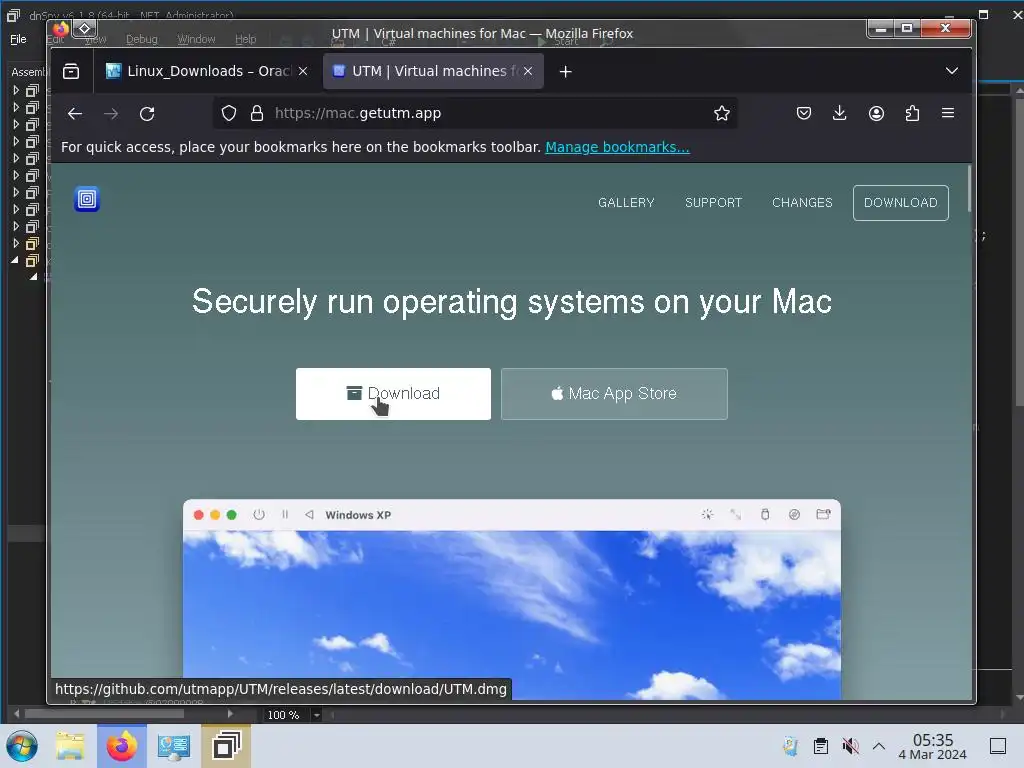Viewport: 1024px width, 768px height.
Task: Open the Debug menu in dnSpy
Action: pos(142,39)
